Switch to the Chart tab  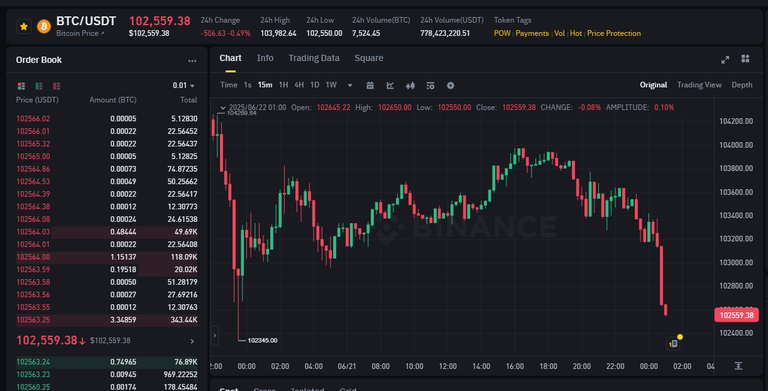pos(230,58)
